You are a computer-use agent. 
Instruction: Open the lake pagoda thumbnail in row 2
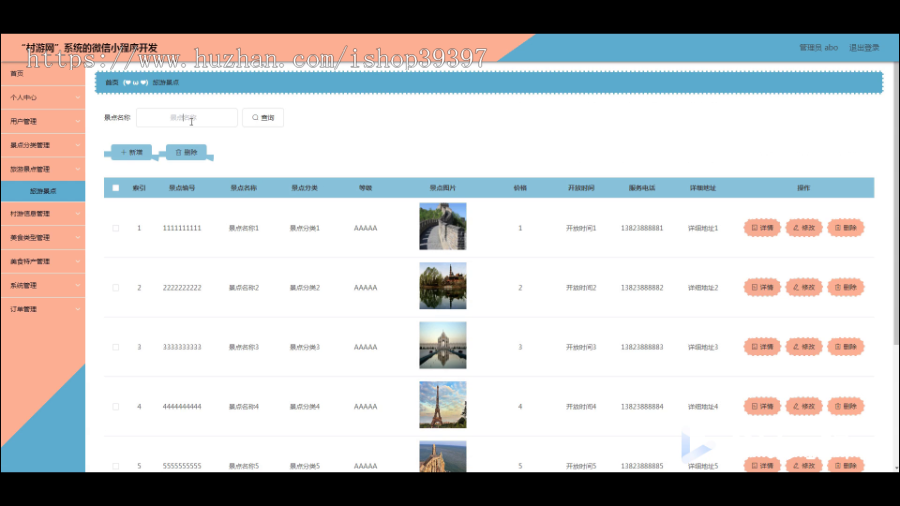pos(443,286)
